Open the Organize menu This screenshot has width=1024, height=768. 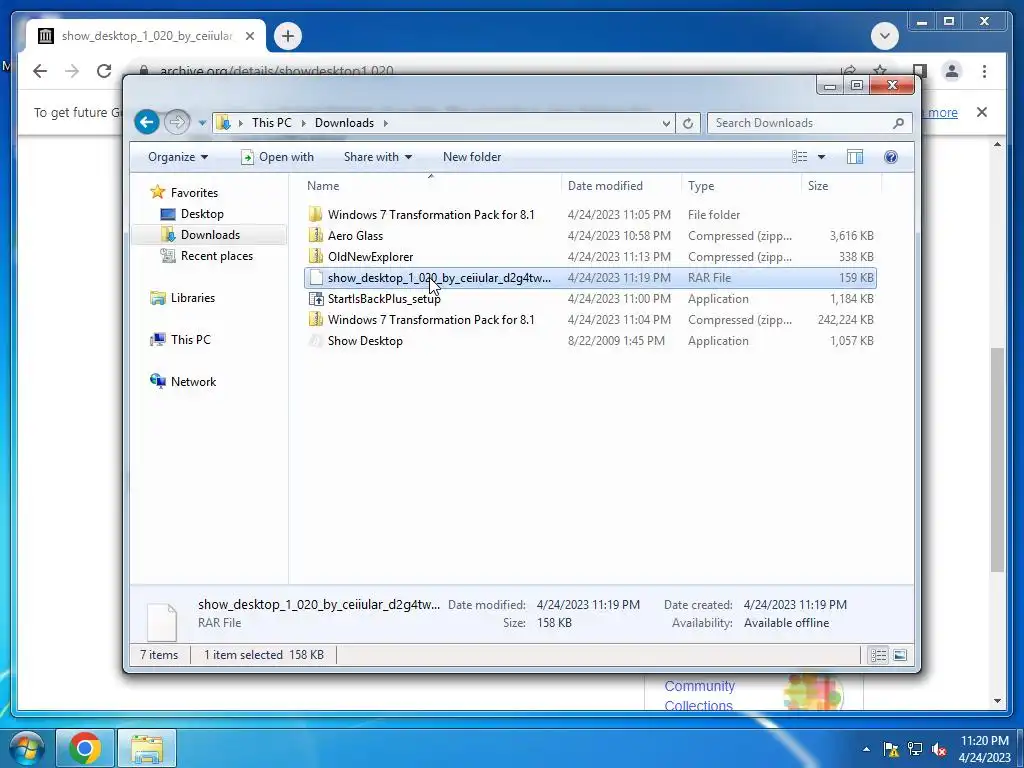178,157
